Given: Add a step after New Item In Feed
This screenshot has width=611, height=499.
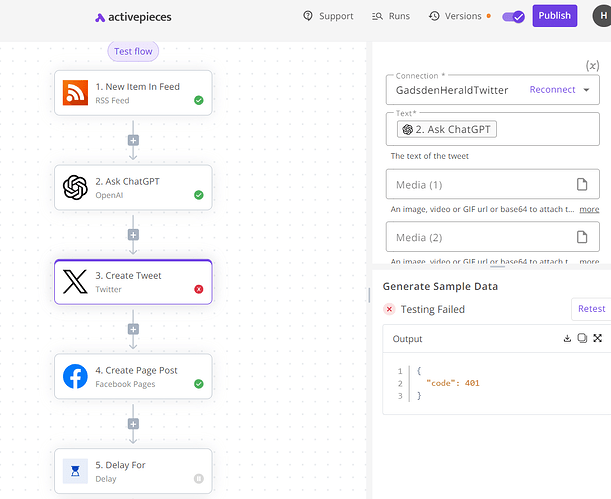Looking at the screenshot, I should pyautogui.click(x=133, y=140).
